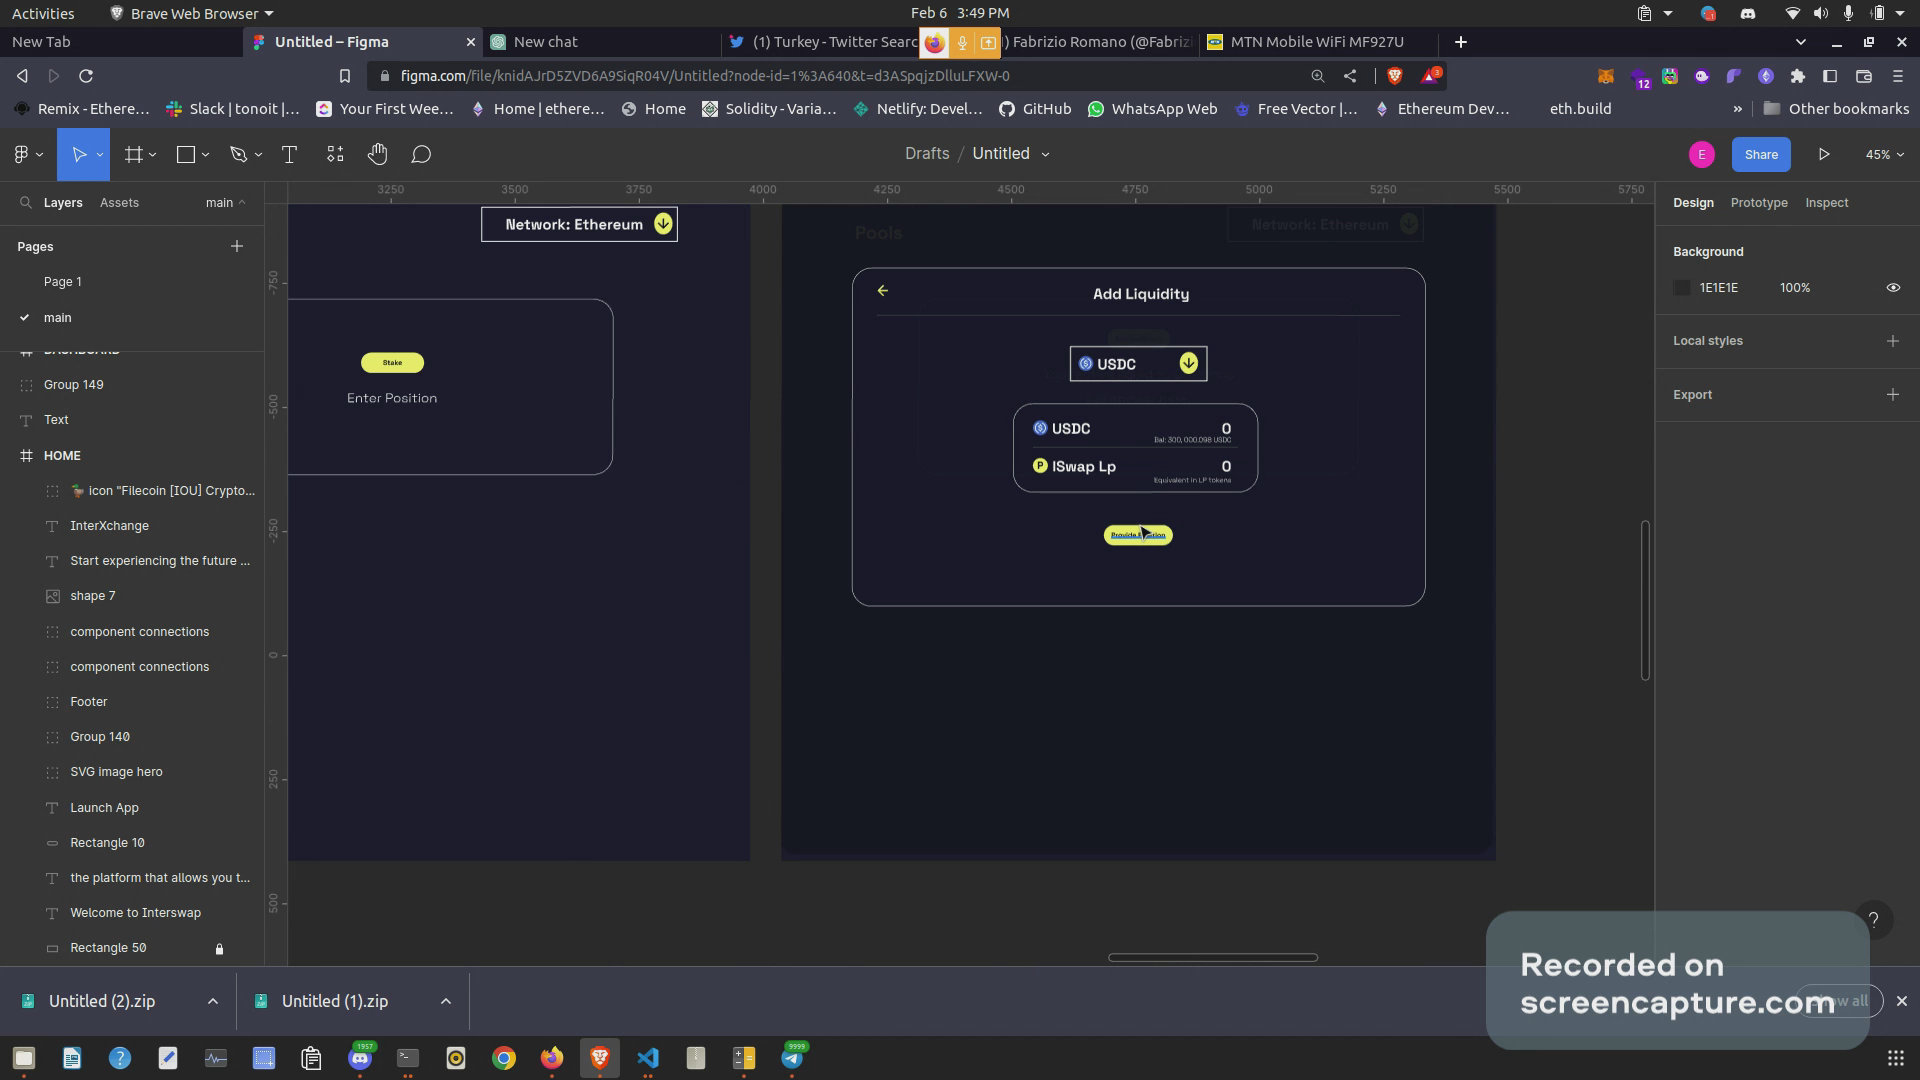Open Telegram from the dock

tap(792, 1058)
